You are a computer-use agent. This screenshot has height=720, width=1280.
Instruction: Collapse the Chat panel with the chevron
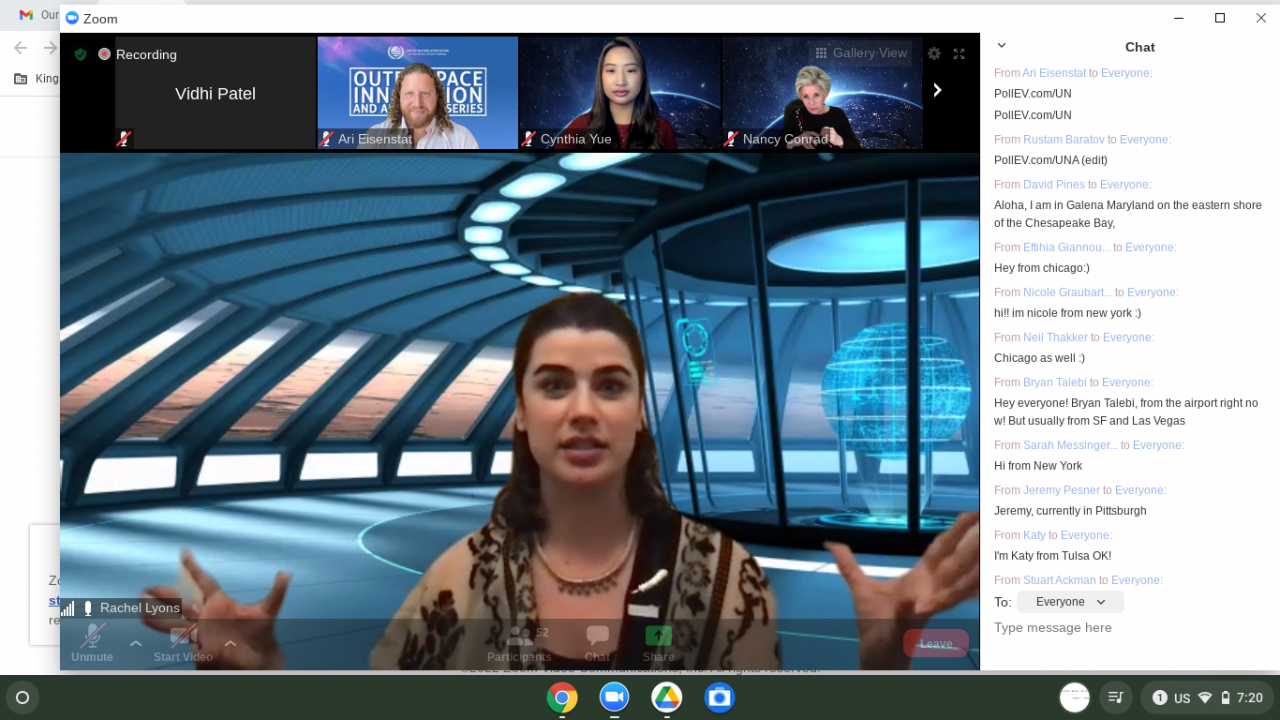coord(1002,46)
